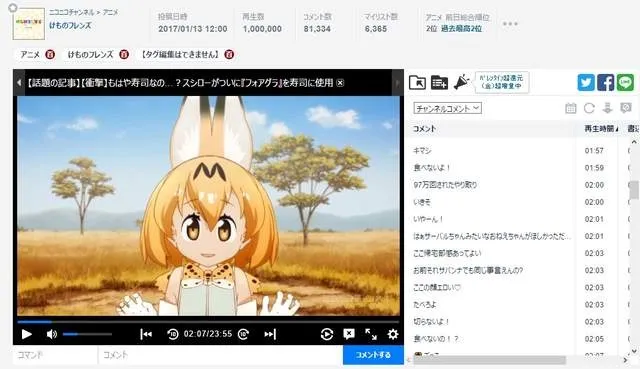Skip to the video end
Image resolution: width=640 pixels, height=369 pixels.
[x=270, y=334]
